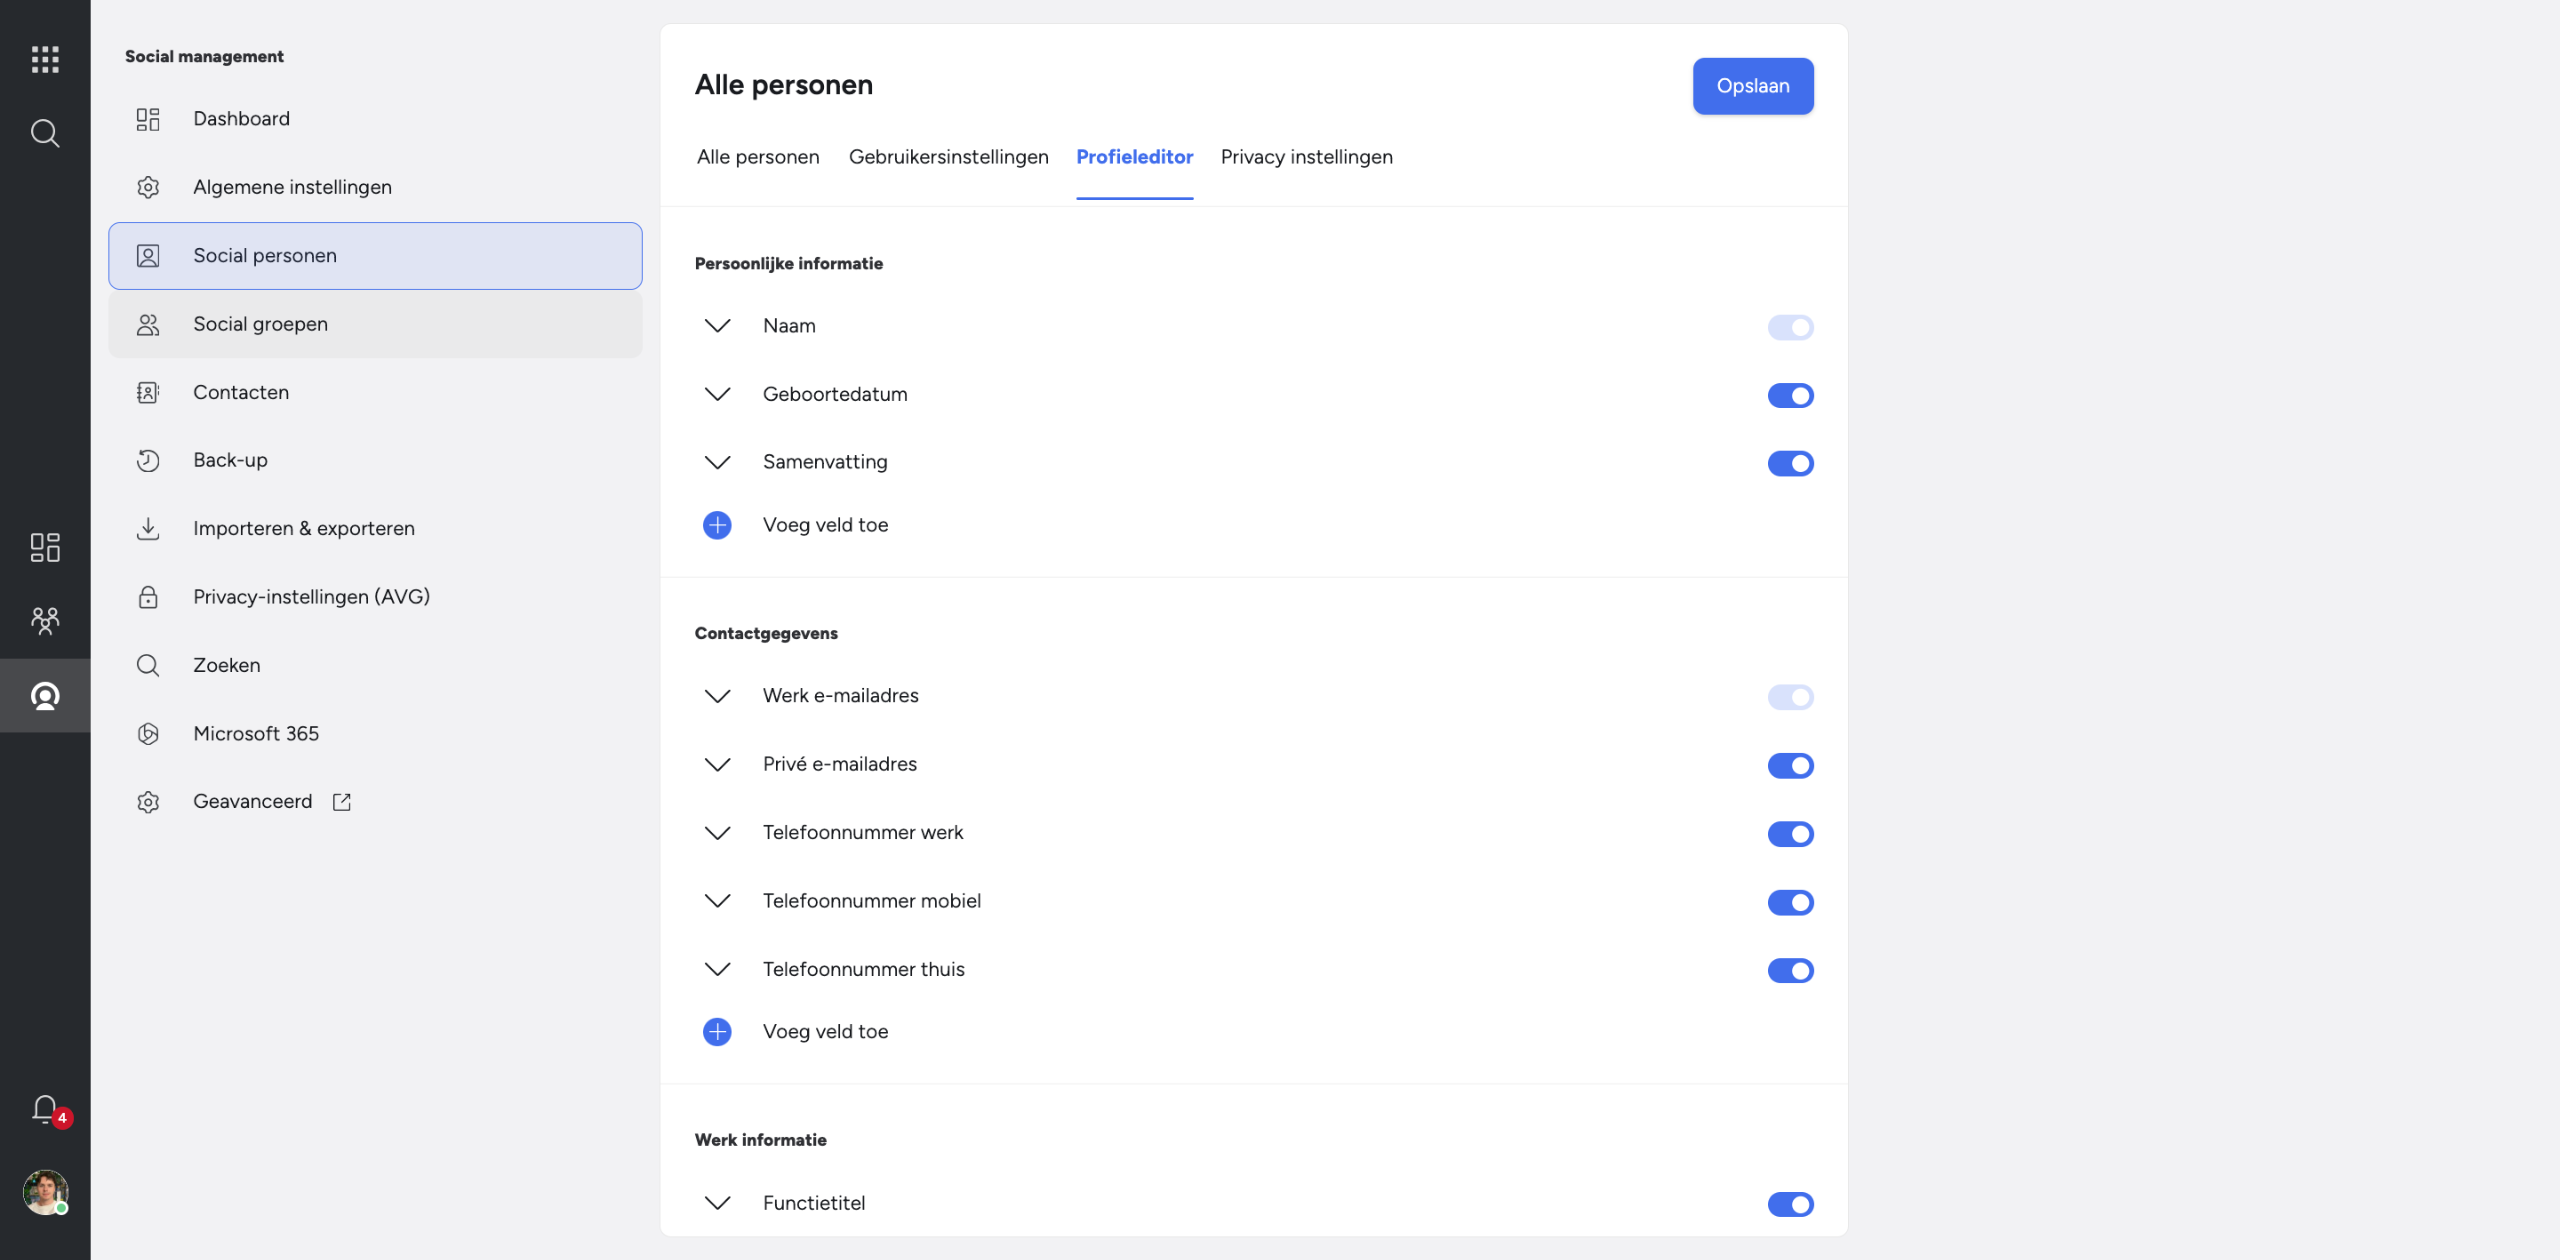Open Privacy-instellingen (AVG) lock icon
Image resolution: width=2560 pixels, height=1260 pixels.
click(x=148, y=597)
